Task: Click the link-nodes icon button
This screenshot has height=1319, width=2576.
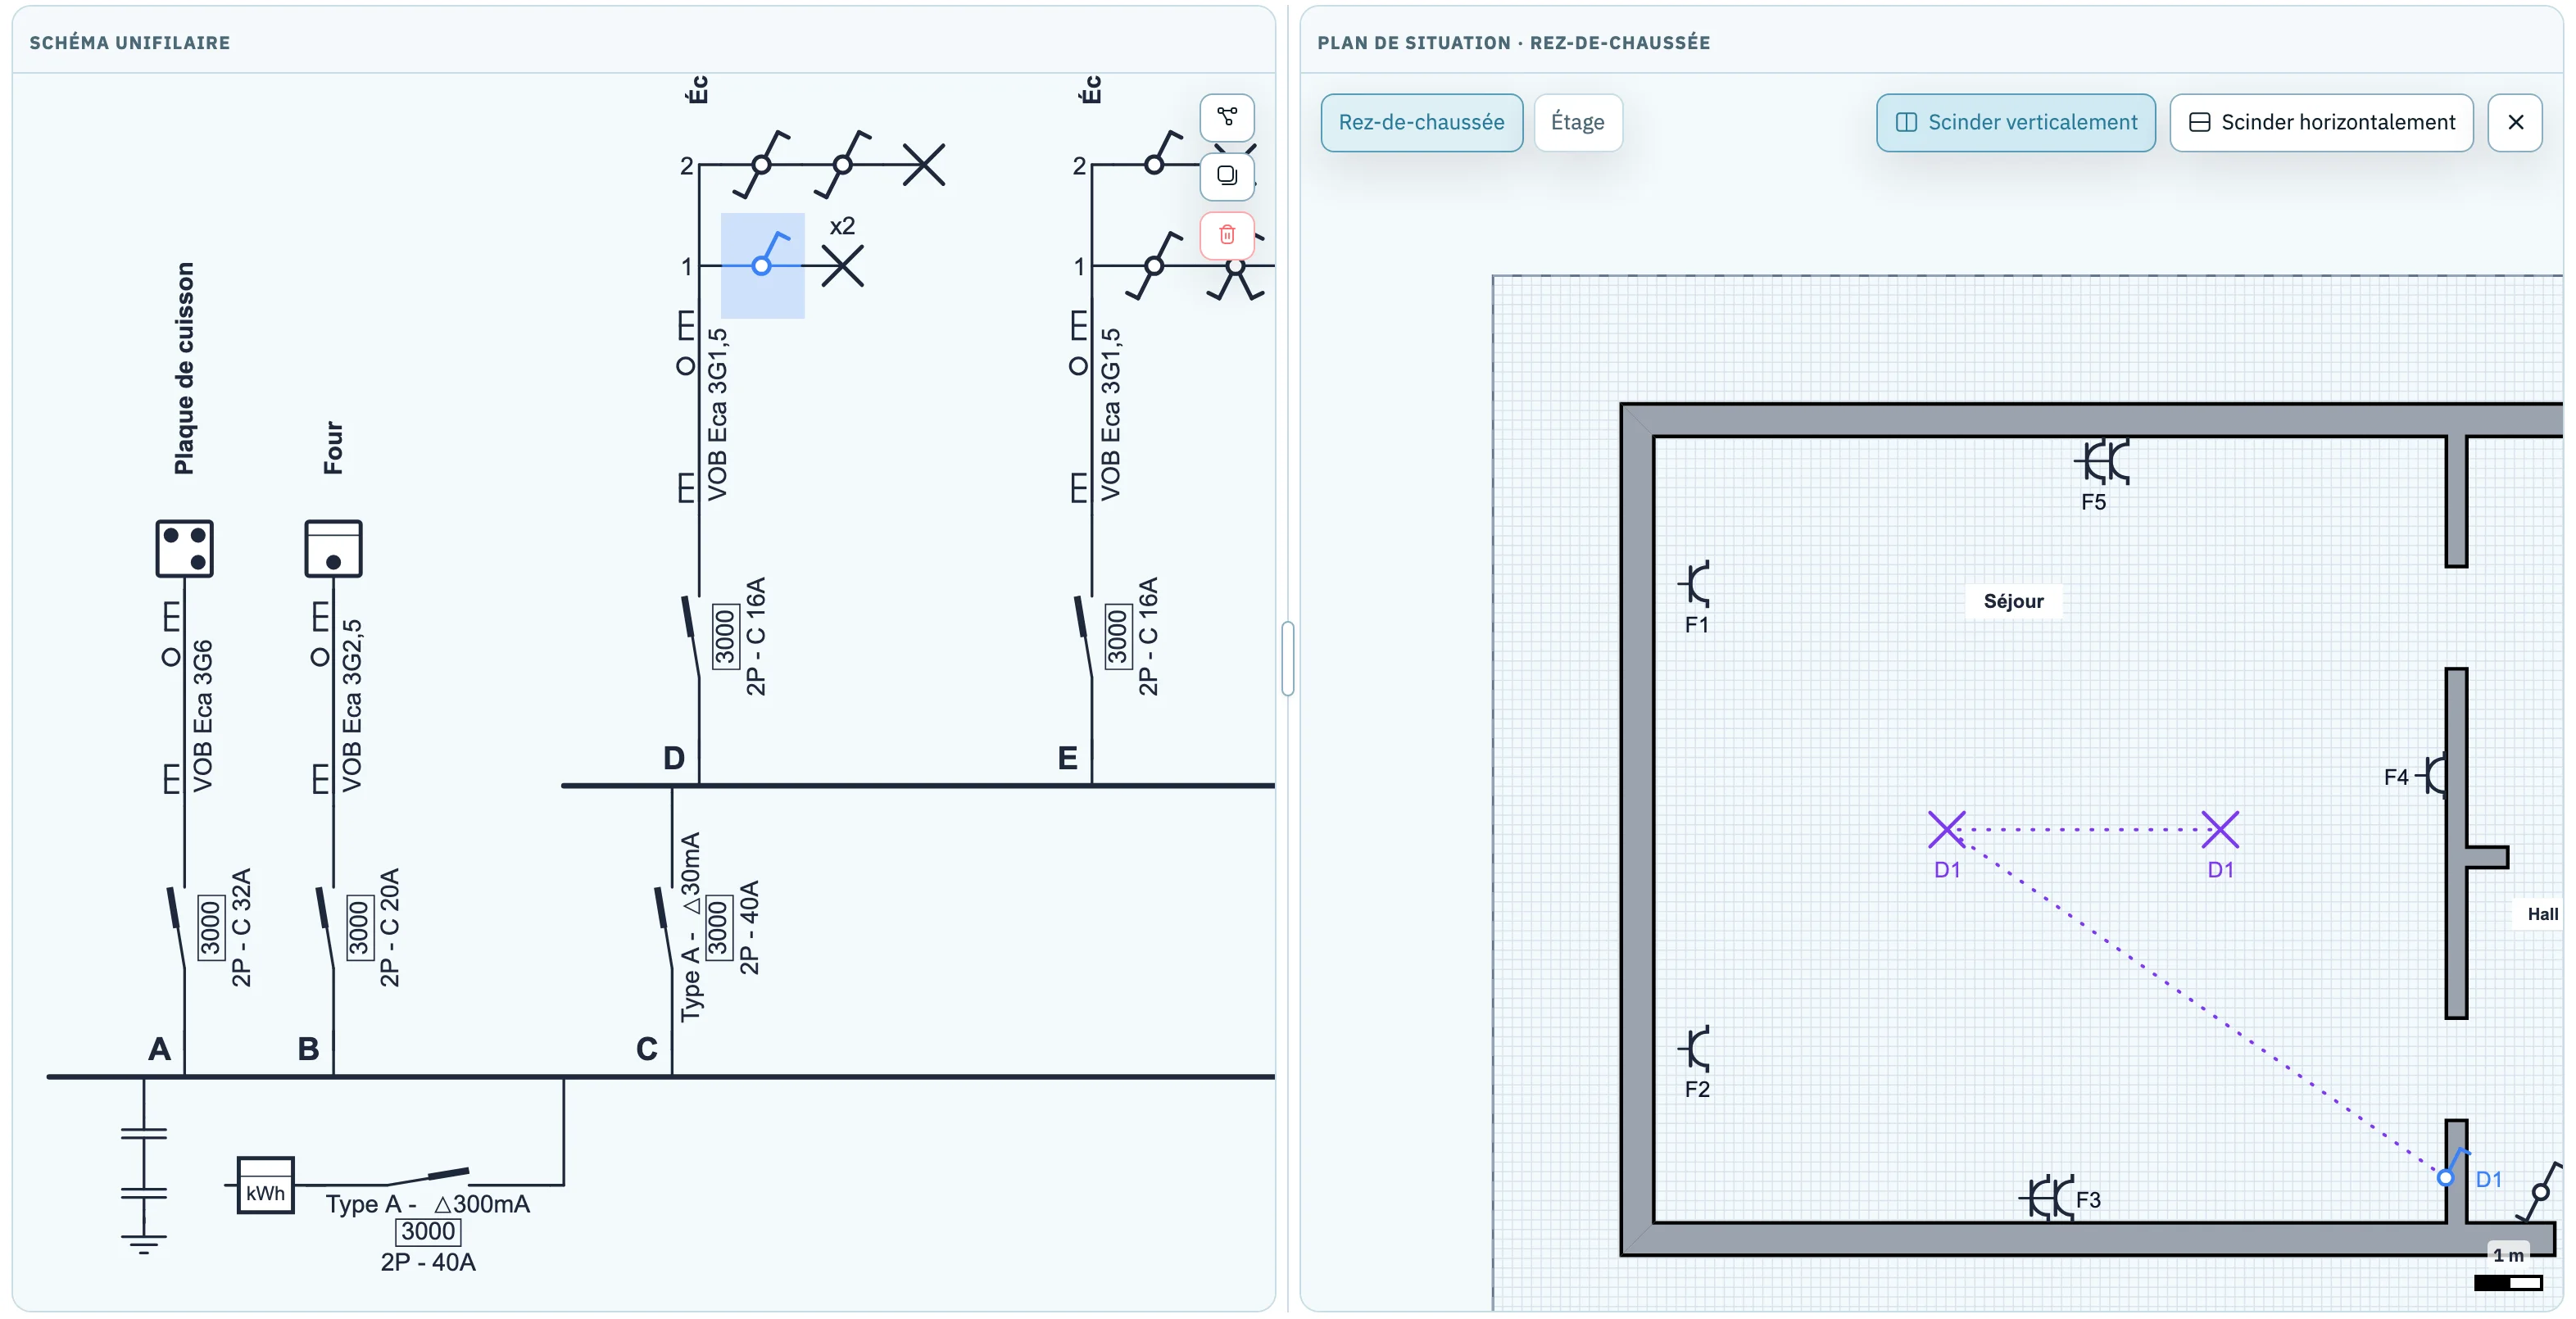Action: 1227,117
